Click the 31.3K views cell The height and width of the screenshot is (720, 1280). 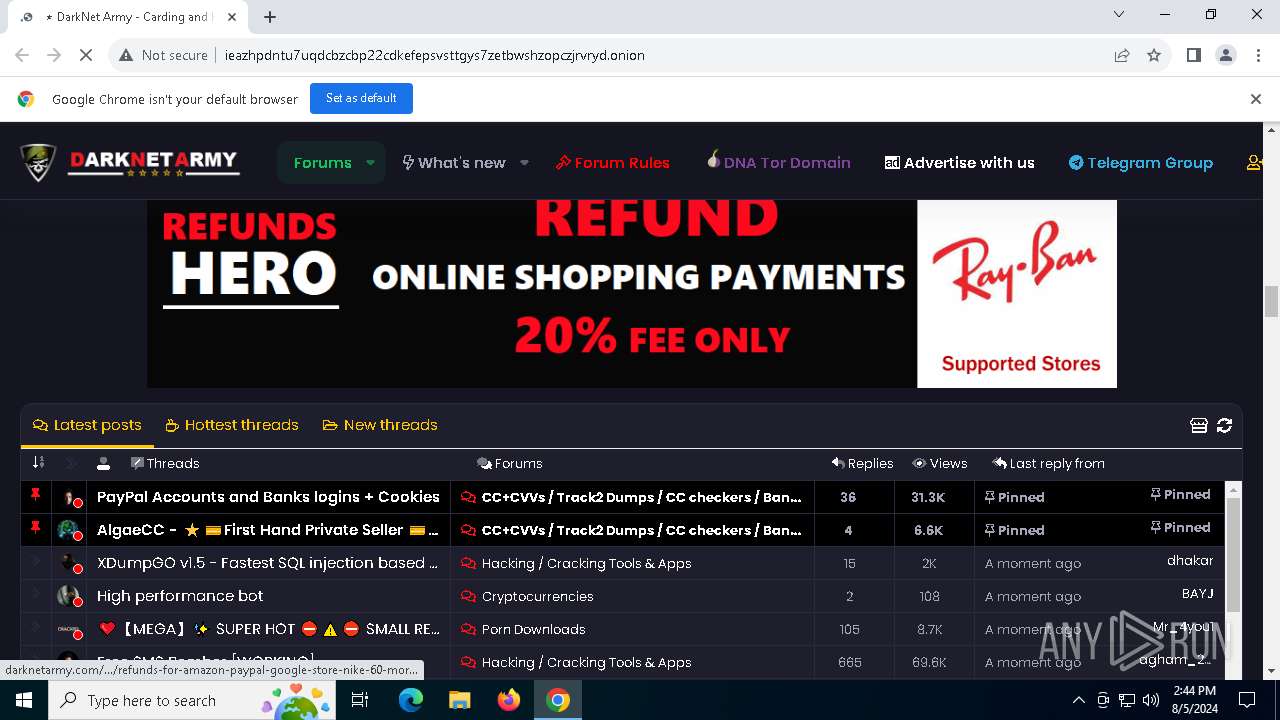click(928, 497)
